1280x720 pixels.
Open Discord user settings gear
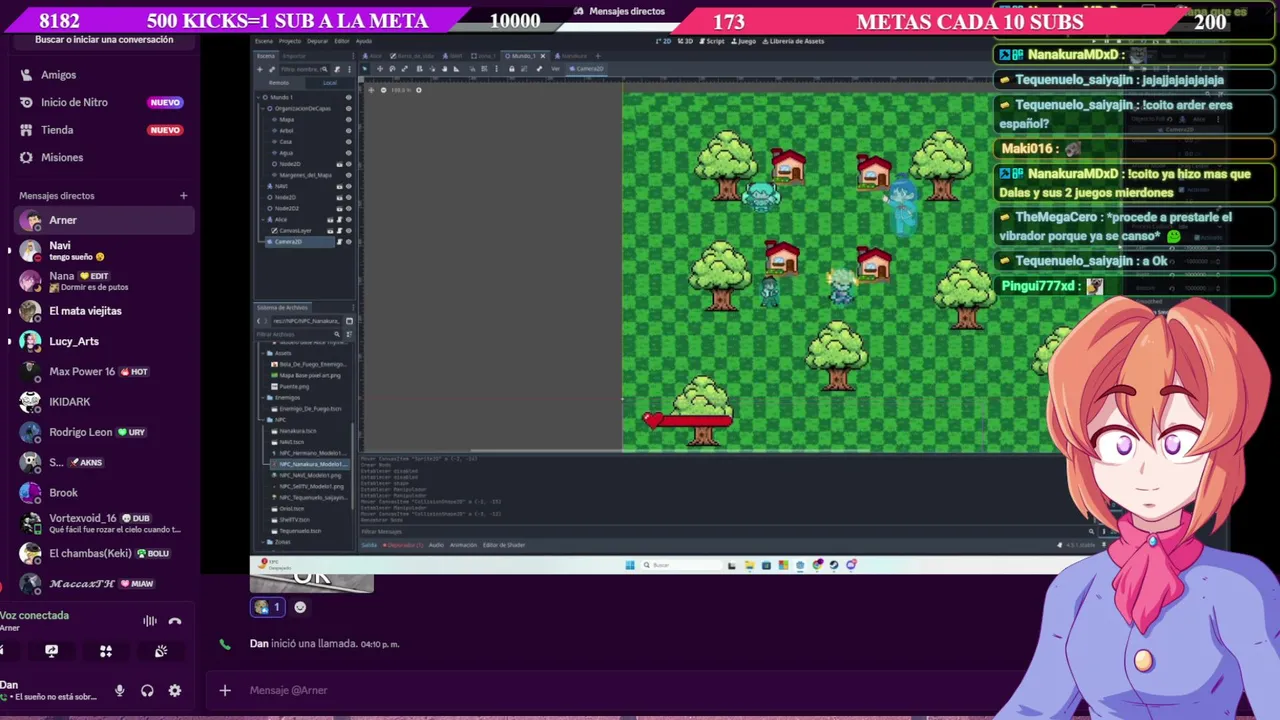pyautogui.click(x=175, y=690)
